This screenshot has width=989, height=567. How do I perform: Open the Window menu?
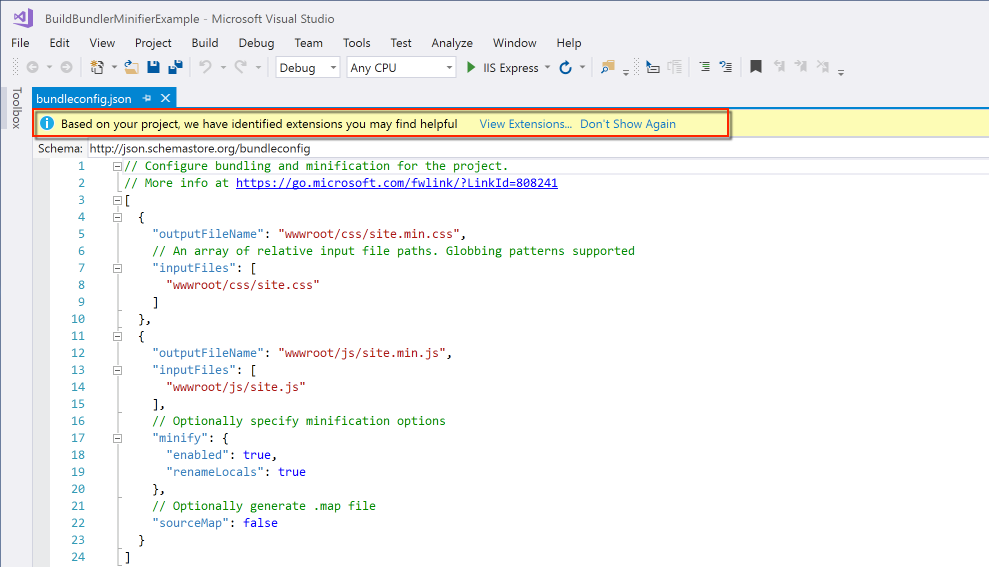tap(514, 43)
